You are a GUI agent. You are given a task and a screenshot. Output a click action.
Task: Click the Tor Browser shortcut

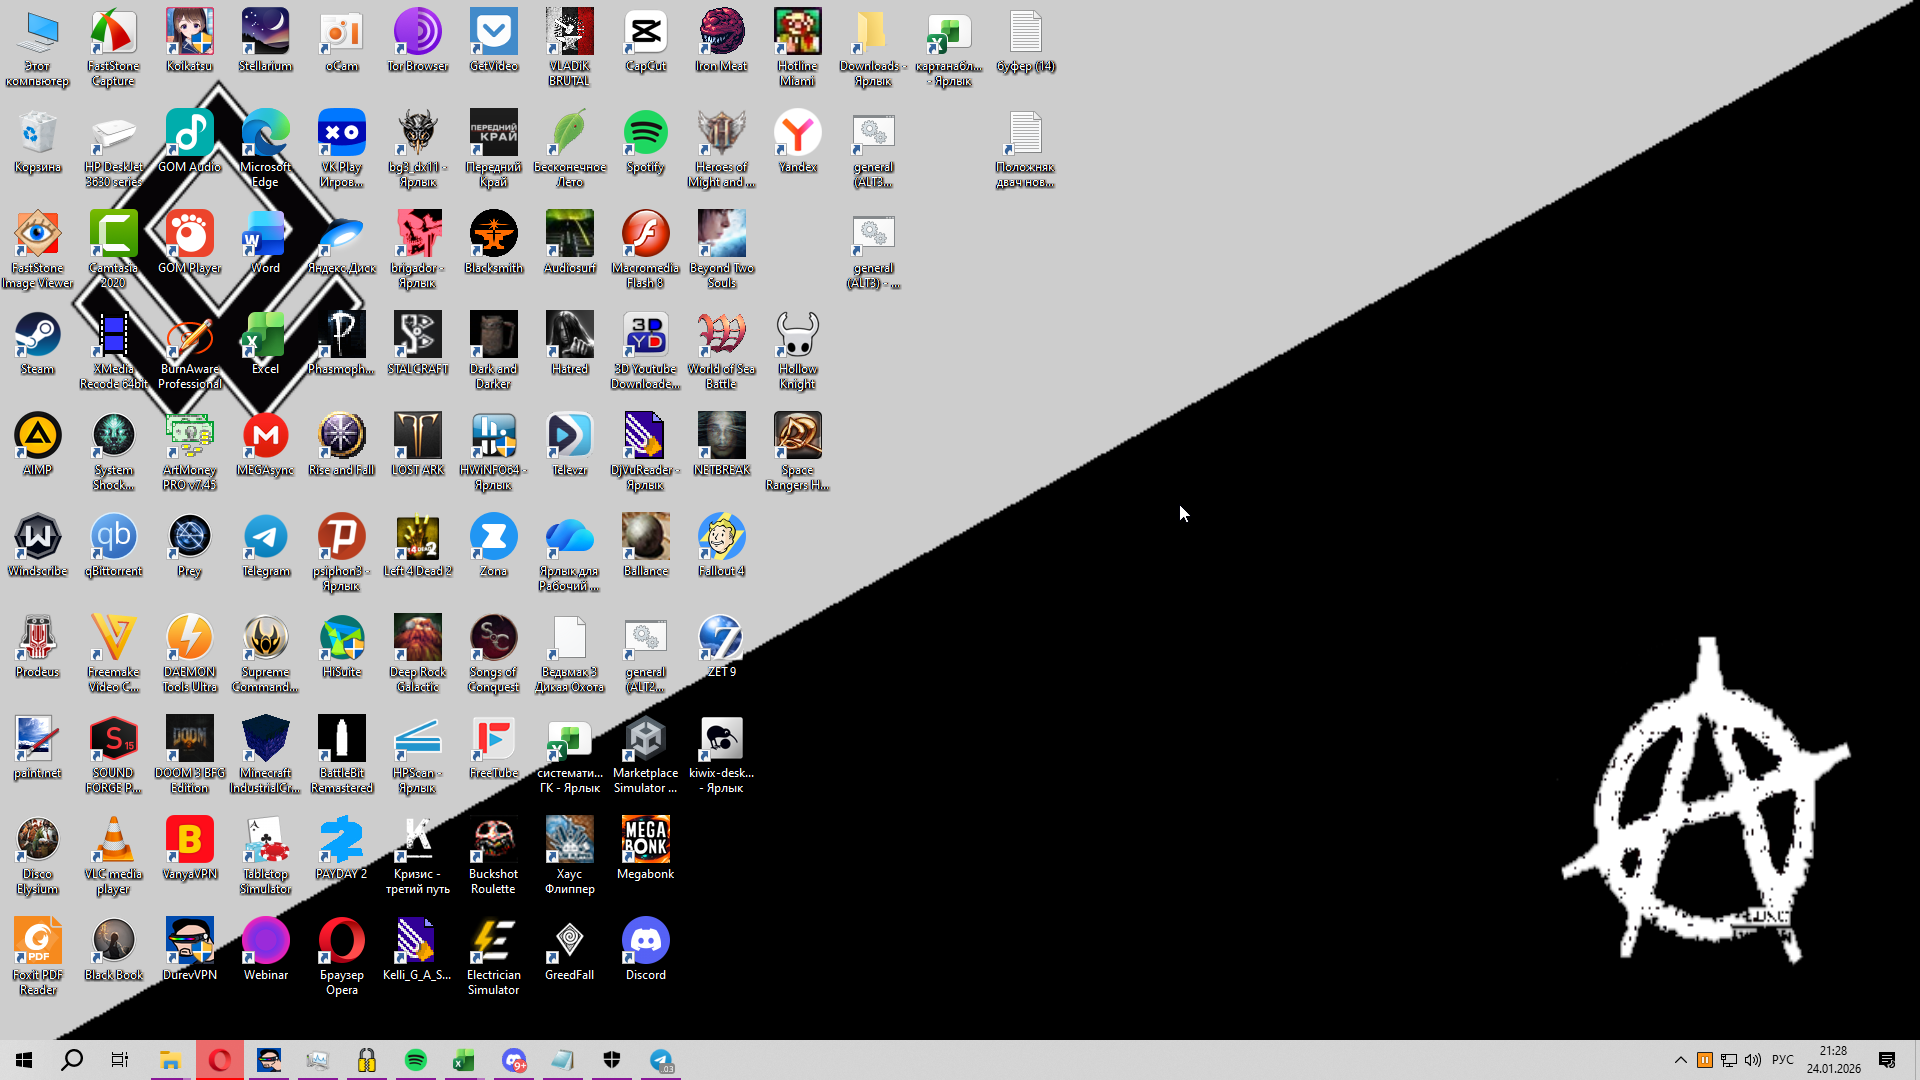pos(418,33)
